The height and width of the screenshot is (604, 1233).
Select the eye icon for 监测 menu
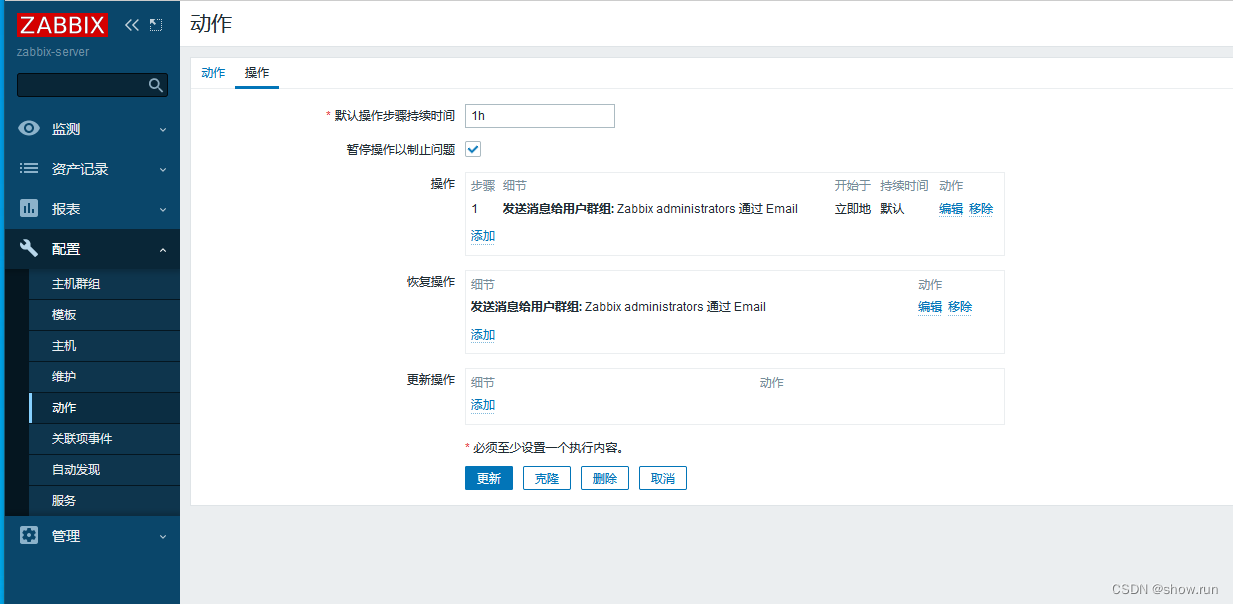(29, 128)
